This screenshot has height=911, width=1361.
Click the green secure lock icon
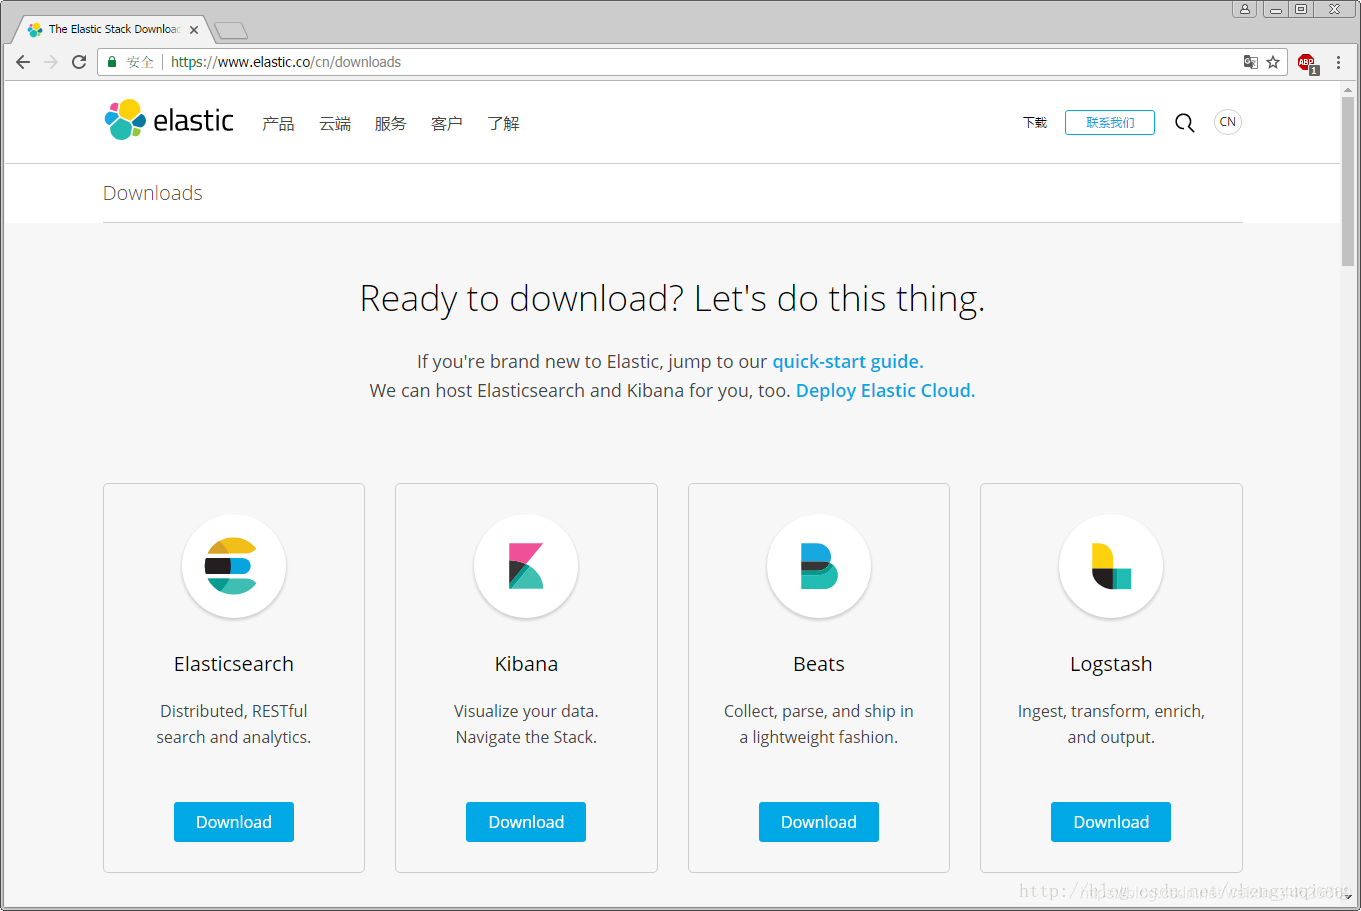[112, 62]
